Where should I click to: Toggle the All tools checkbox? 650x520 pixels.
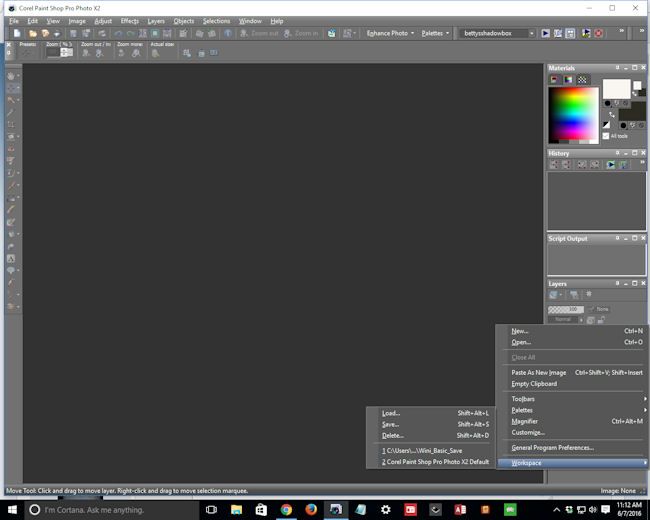(x=606, y=136)
